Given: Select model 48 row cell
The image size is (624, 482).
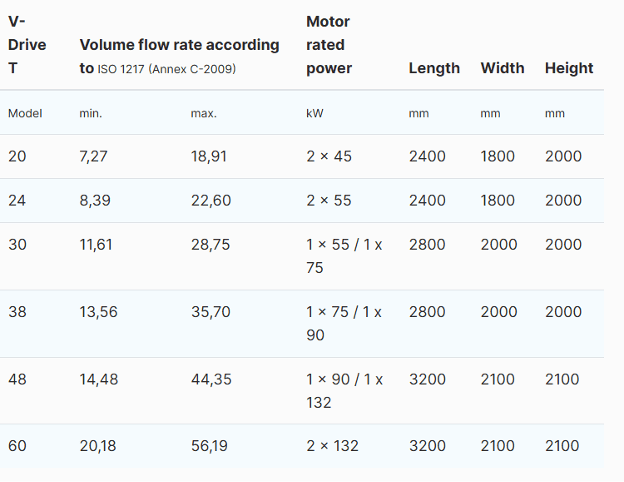Looking at the screenshot, I should point(18,379).
